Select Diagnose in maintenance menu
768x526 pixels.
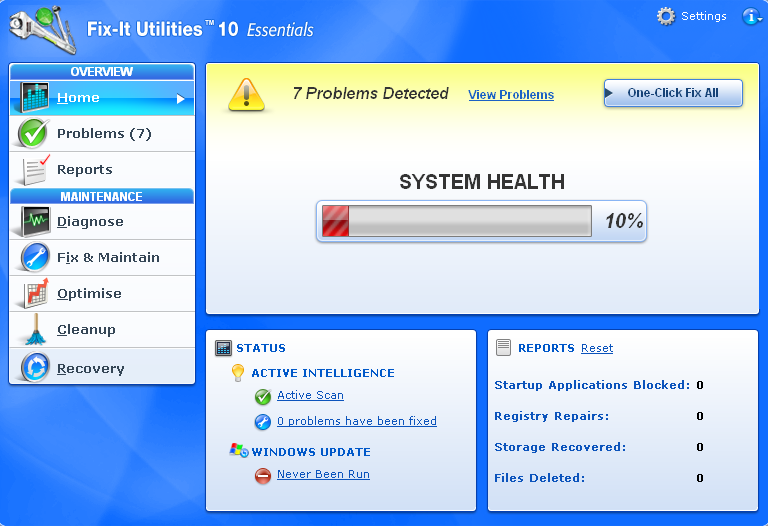(x=102, y=221)
